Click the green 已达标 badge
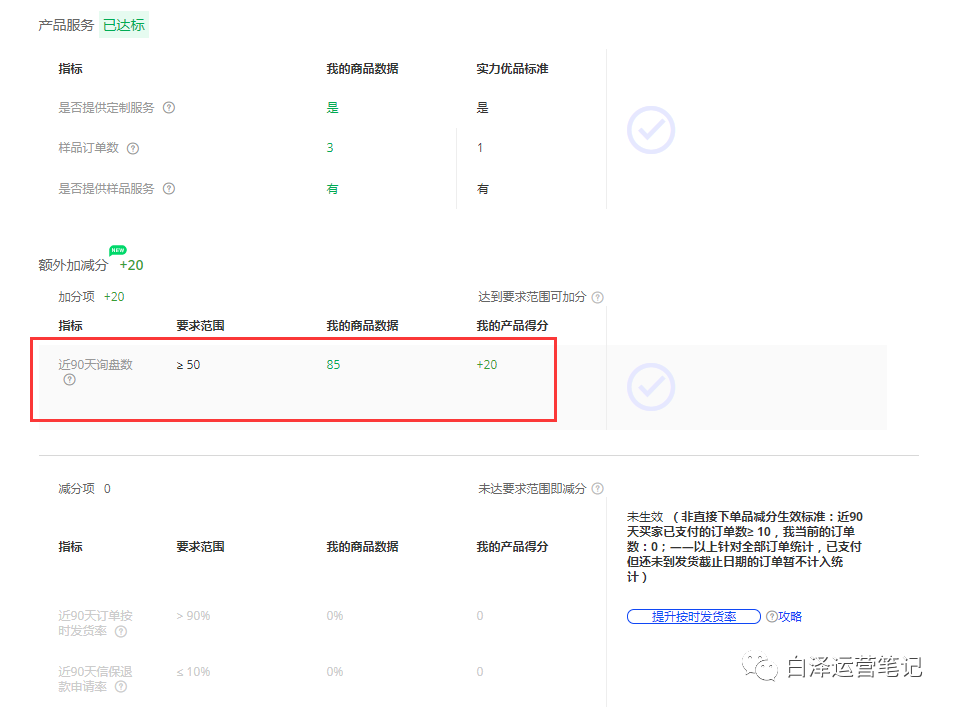The height and width of the screenshot is (708, 953). (x=123, y=24)
